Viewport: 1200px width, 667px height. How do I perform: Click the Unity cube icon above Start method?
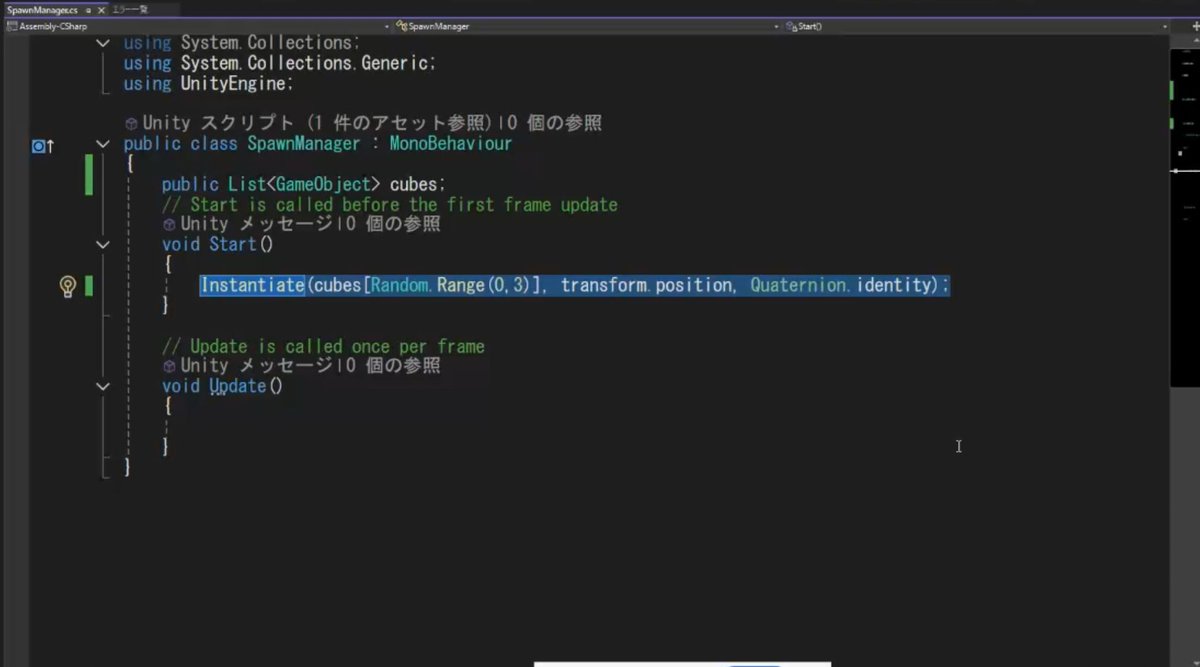(x=169, y=225)
